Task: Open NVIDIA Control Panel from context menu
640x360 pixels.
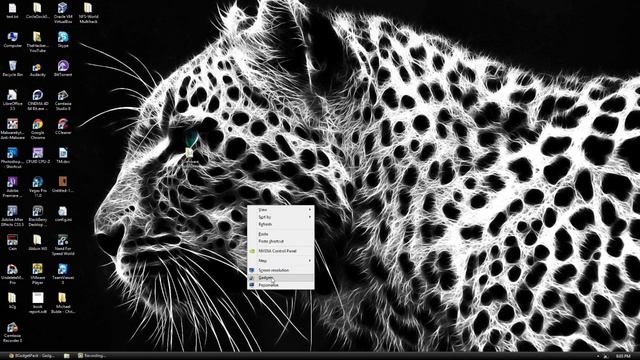Action: pyautogui.click(x=281, y=251)
